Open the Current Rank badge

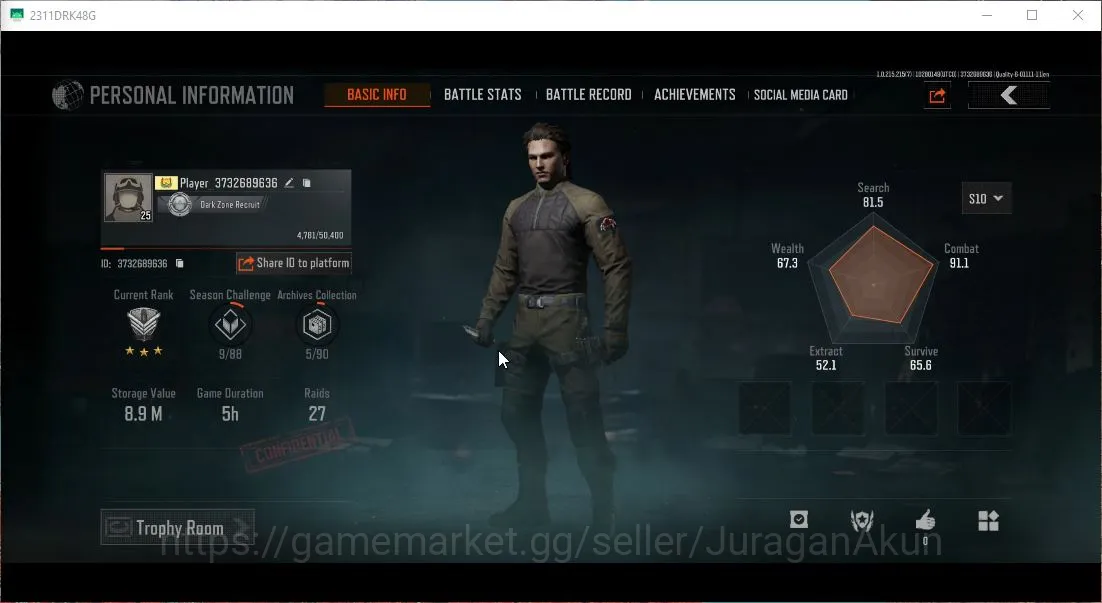[143, 325]
